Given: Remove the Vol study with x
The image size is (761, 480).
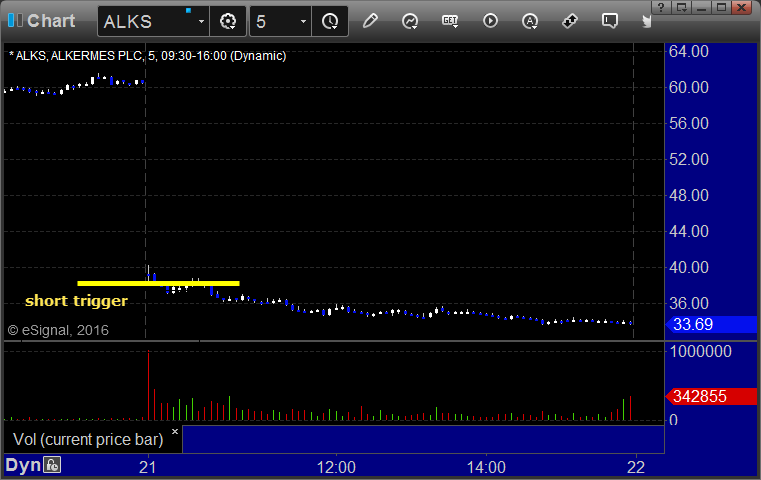Looking at the screenshot, I should 175,431.
